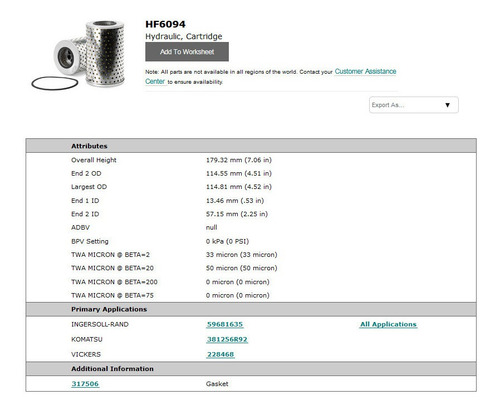The width and height of the screenshot is (500, 413).
Task: Open Vickers part 228468
Action: coord(220,354)
